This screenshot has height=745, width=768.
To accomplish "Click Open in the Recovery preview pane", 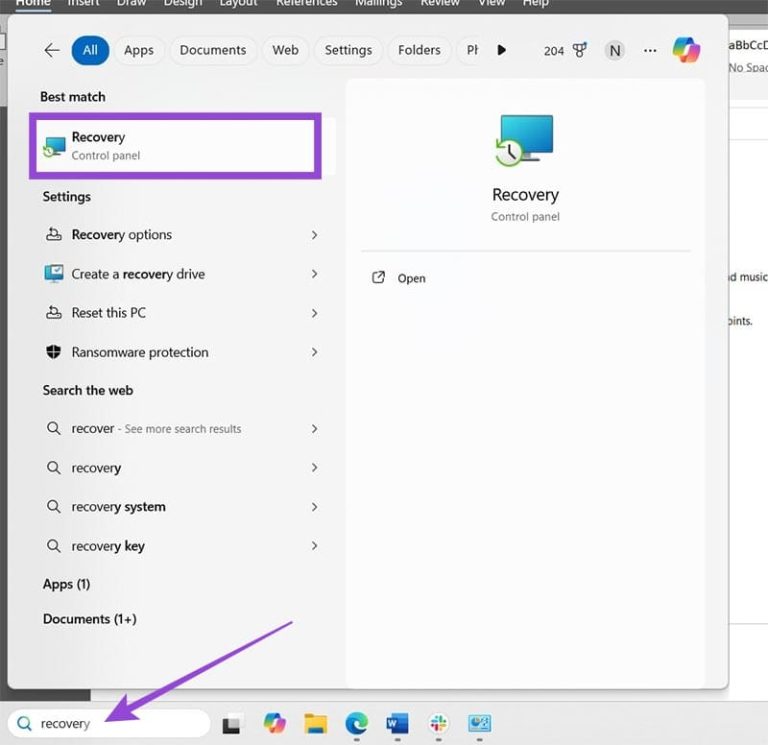I will tap(411, 278).
